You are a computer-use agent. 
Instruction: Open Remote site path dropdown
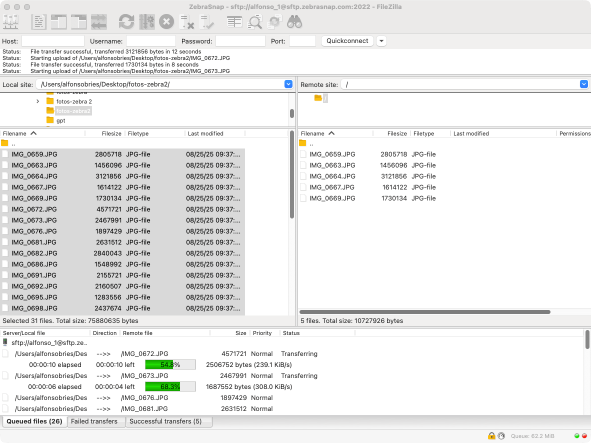[584, 84]
